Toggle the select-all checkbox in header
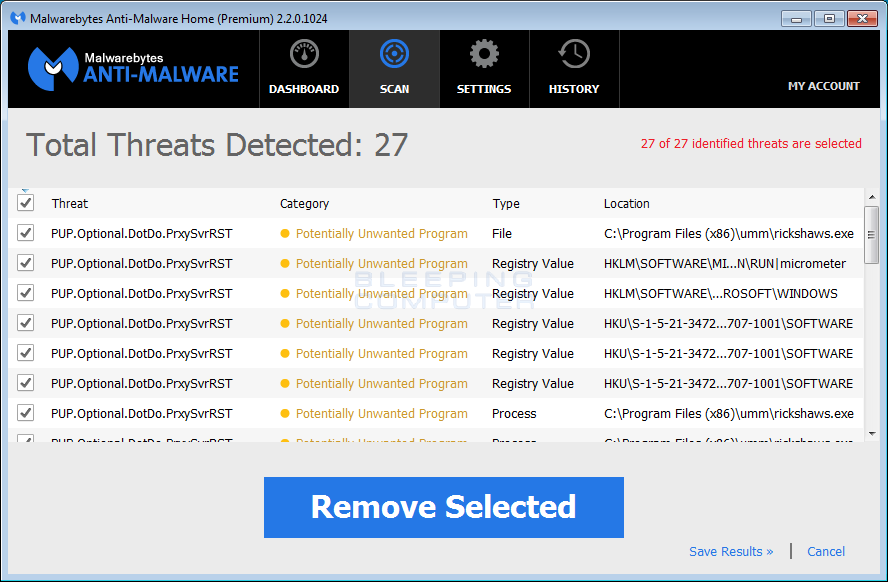Image resolution: width=888 pixels, height=582 pixels. pyautogui.click(x=25, y=203)
